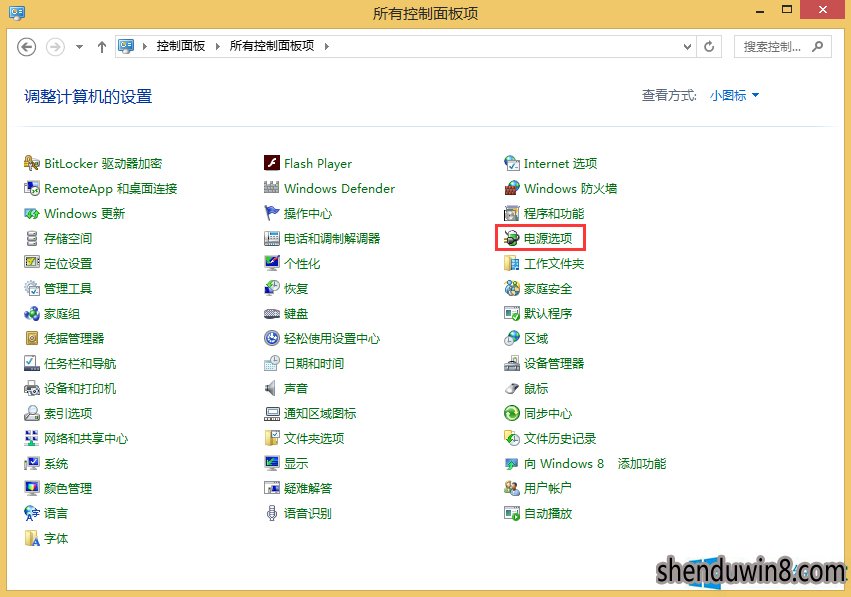Open BitLocker 驱动器加密 icon
Screen dimensions: 851x597
click(x=31, y=163)
